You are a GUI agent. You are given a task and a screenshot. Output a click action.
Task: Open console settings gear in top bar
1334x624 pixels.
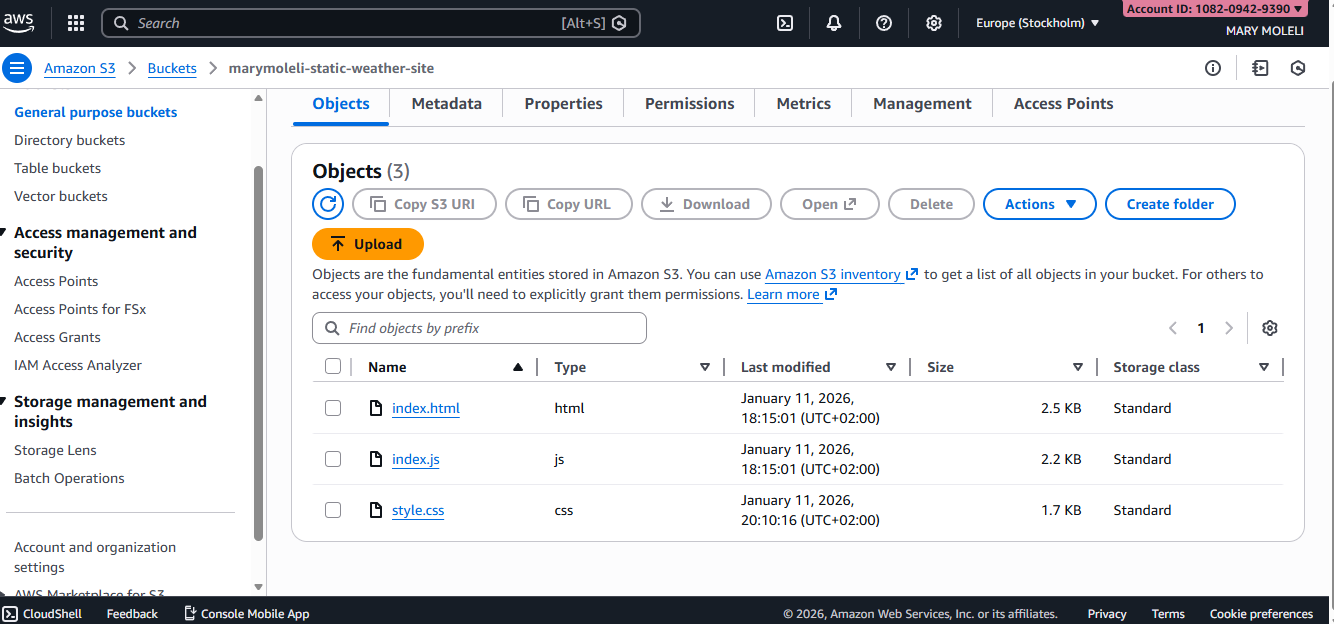933,23
